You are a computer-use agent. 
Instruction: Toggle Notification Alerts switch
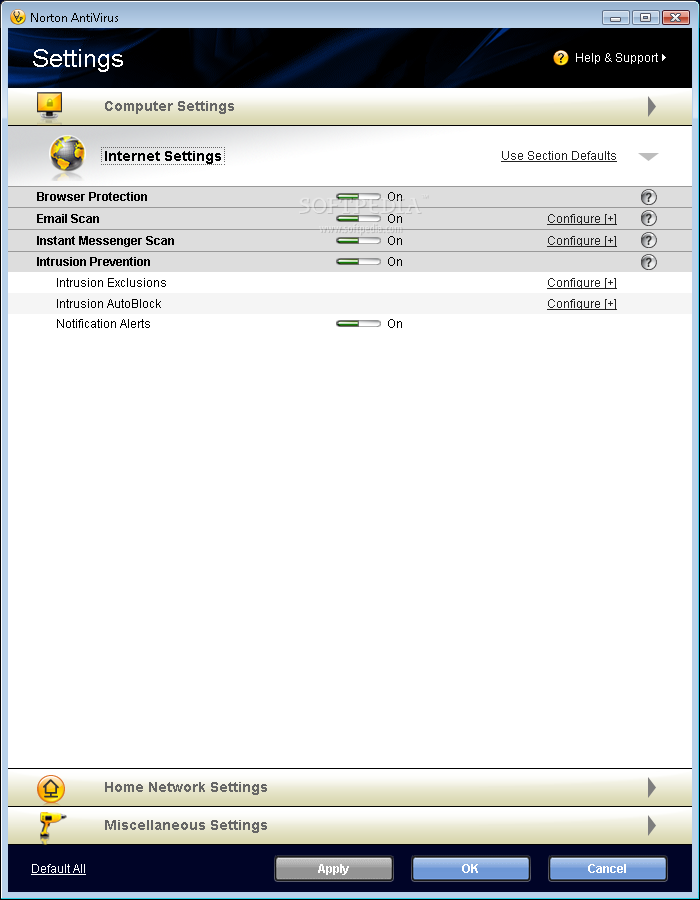358,324
